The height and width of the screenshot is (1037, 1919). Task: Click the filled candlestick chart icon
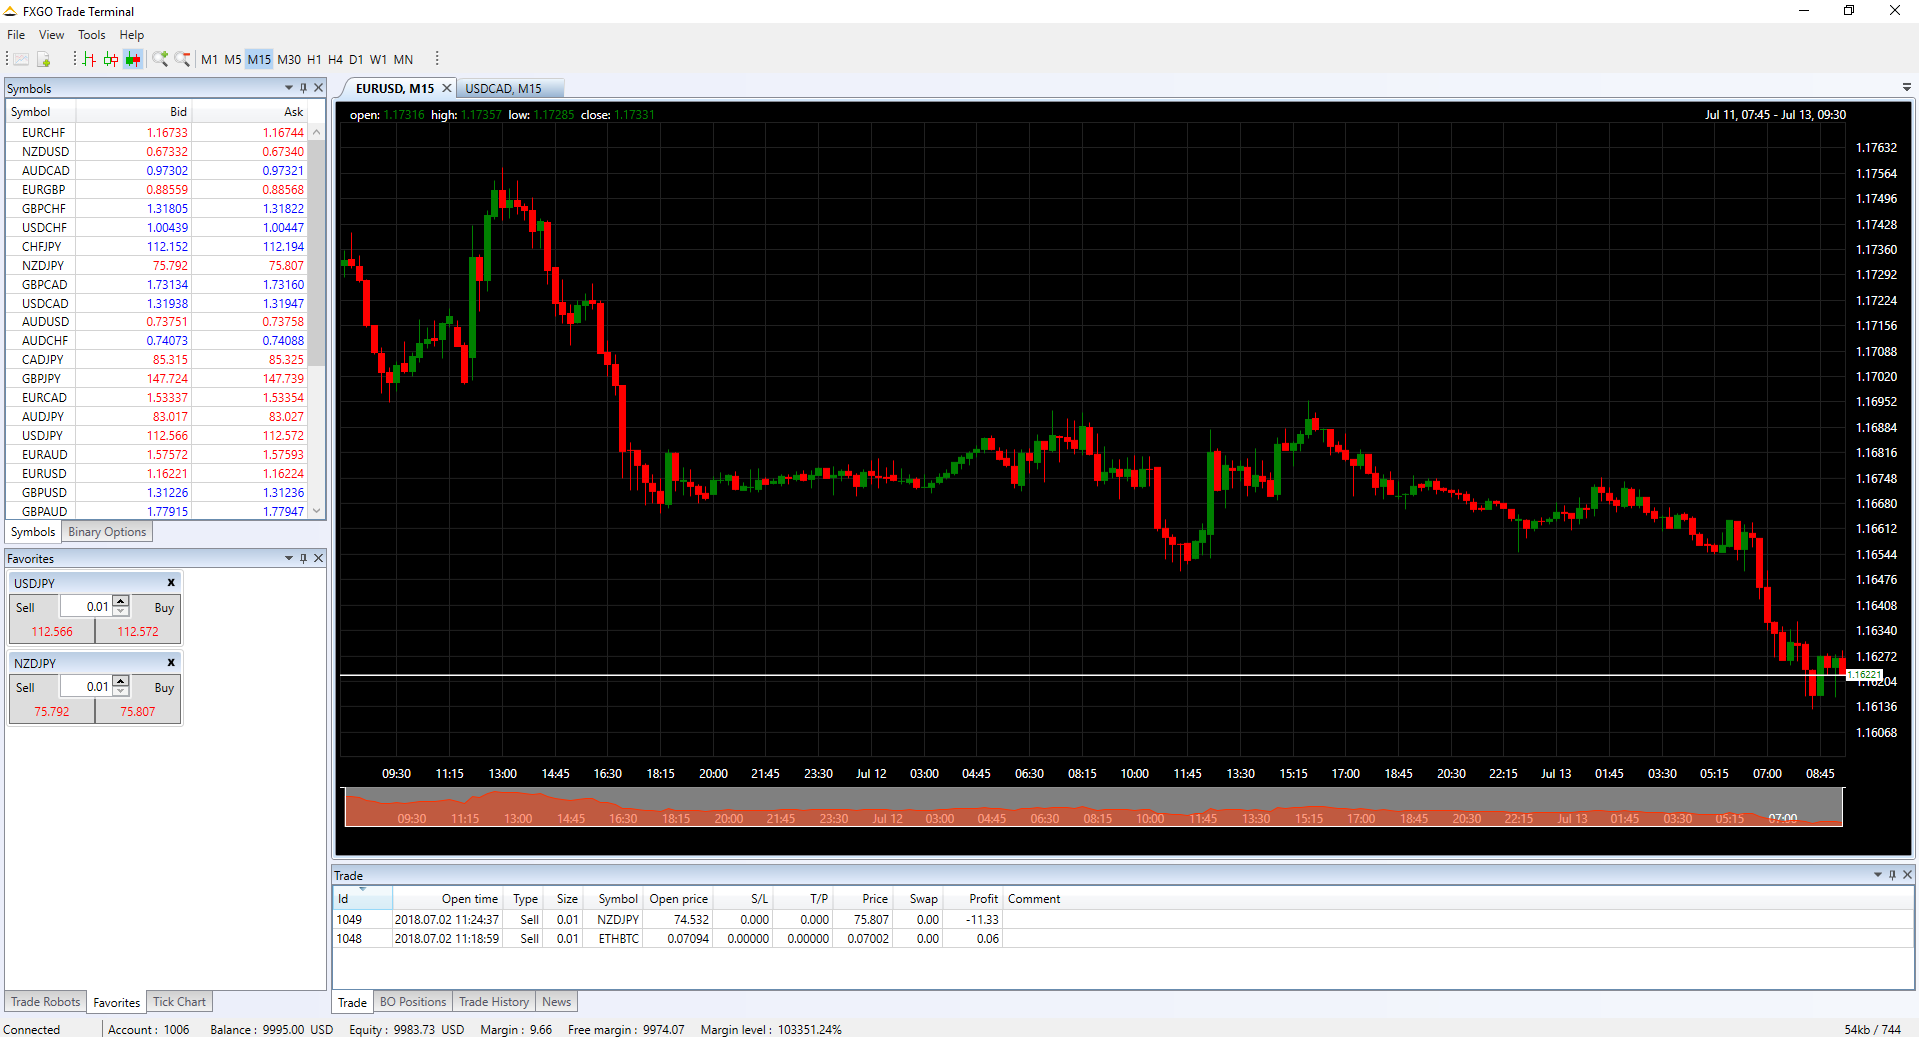coord(133,60)
